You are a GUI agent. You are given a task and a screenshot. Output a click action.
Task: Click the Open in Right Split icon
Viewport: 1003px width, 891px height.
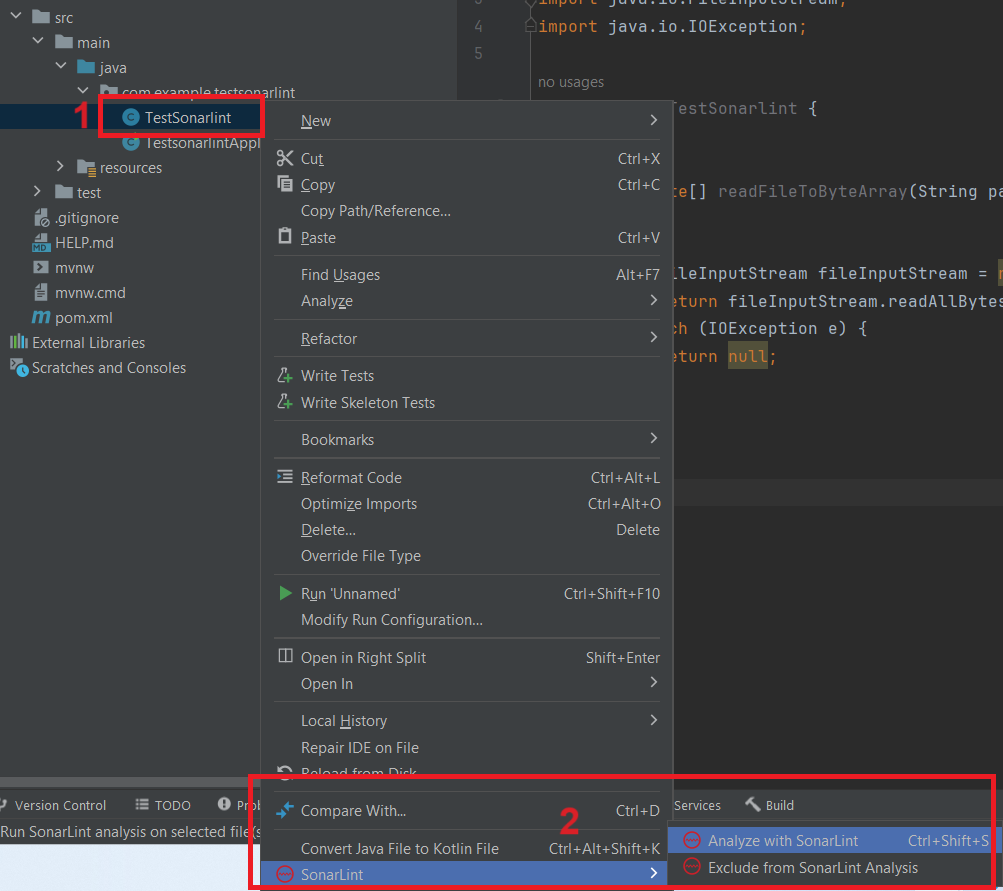tap(285, 656)
